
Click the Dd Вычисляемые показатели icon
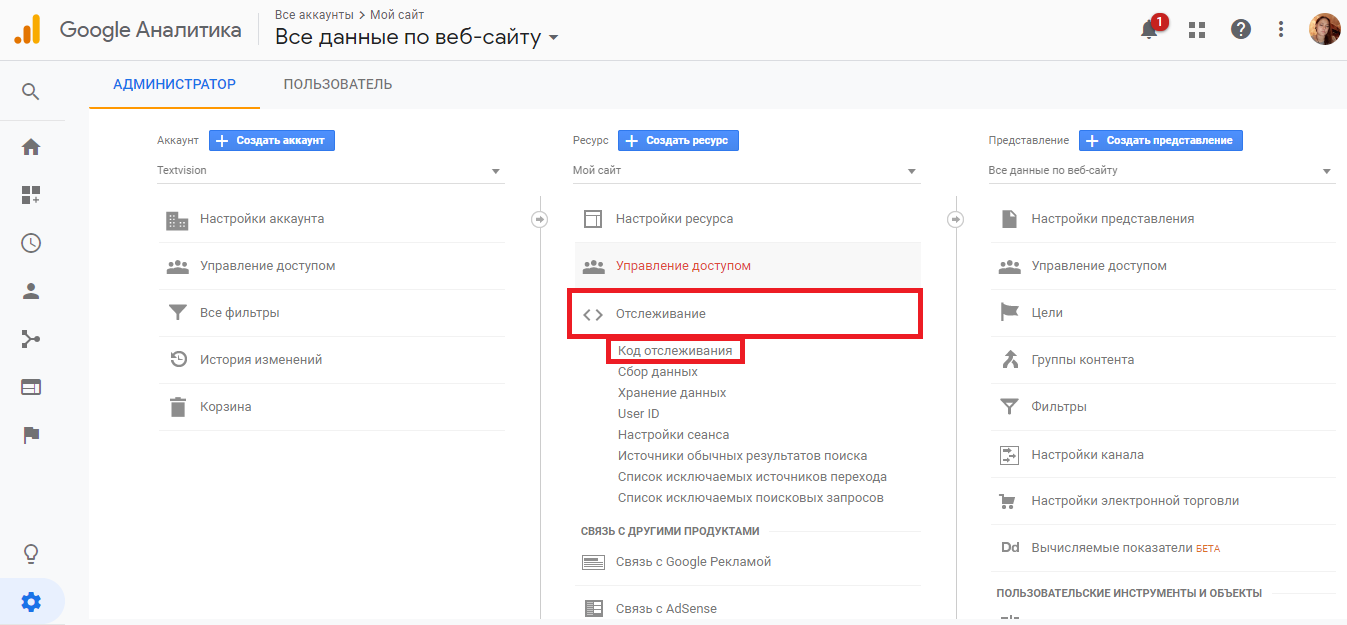(1010, 548)
